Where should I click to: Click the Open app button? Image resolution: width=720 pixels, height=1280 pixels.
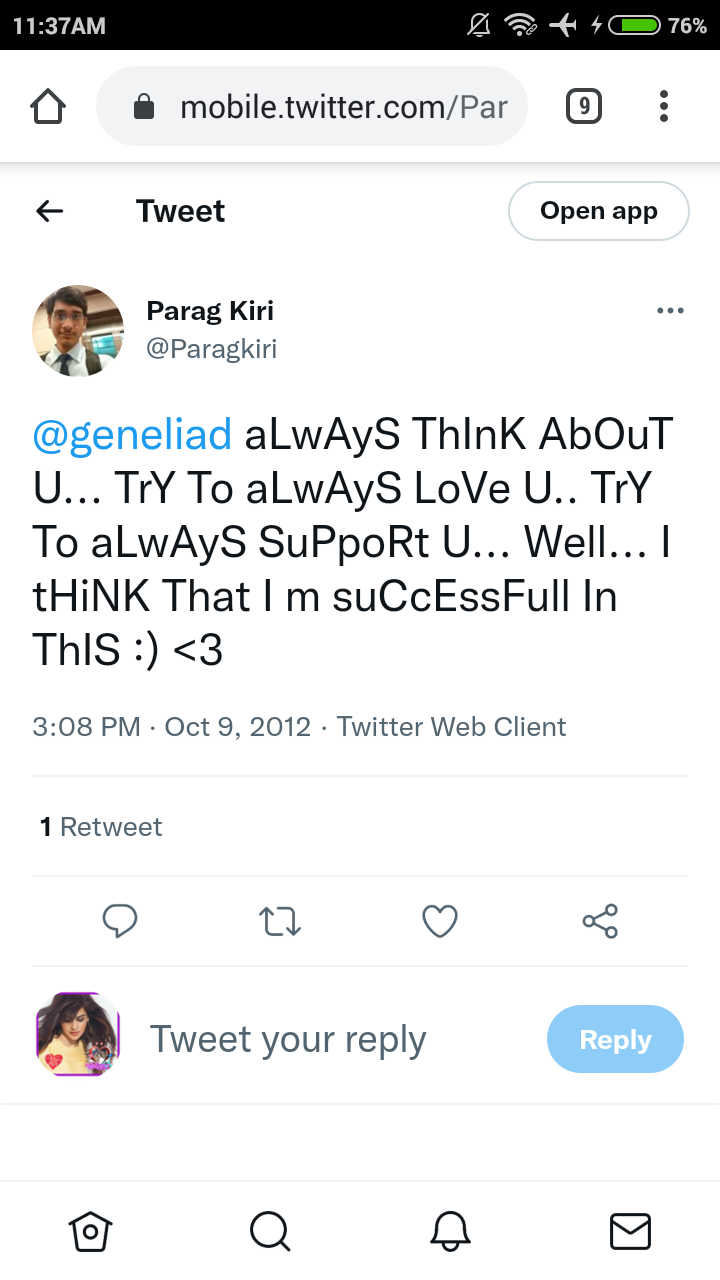599,211
